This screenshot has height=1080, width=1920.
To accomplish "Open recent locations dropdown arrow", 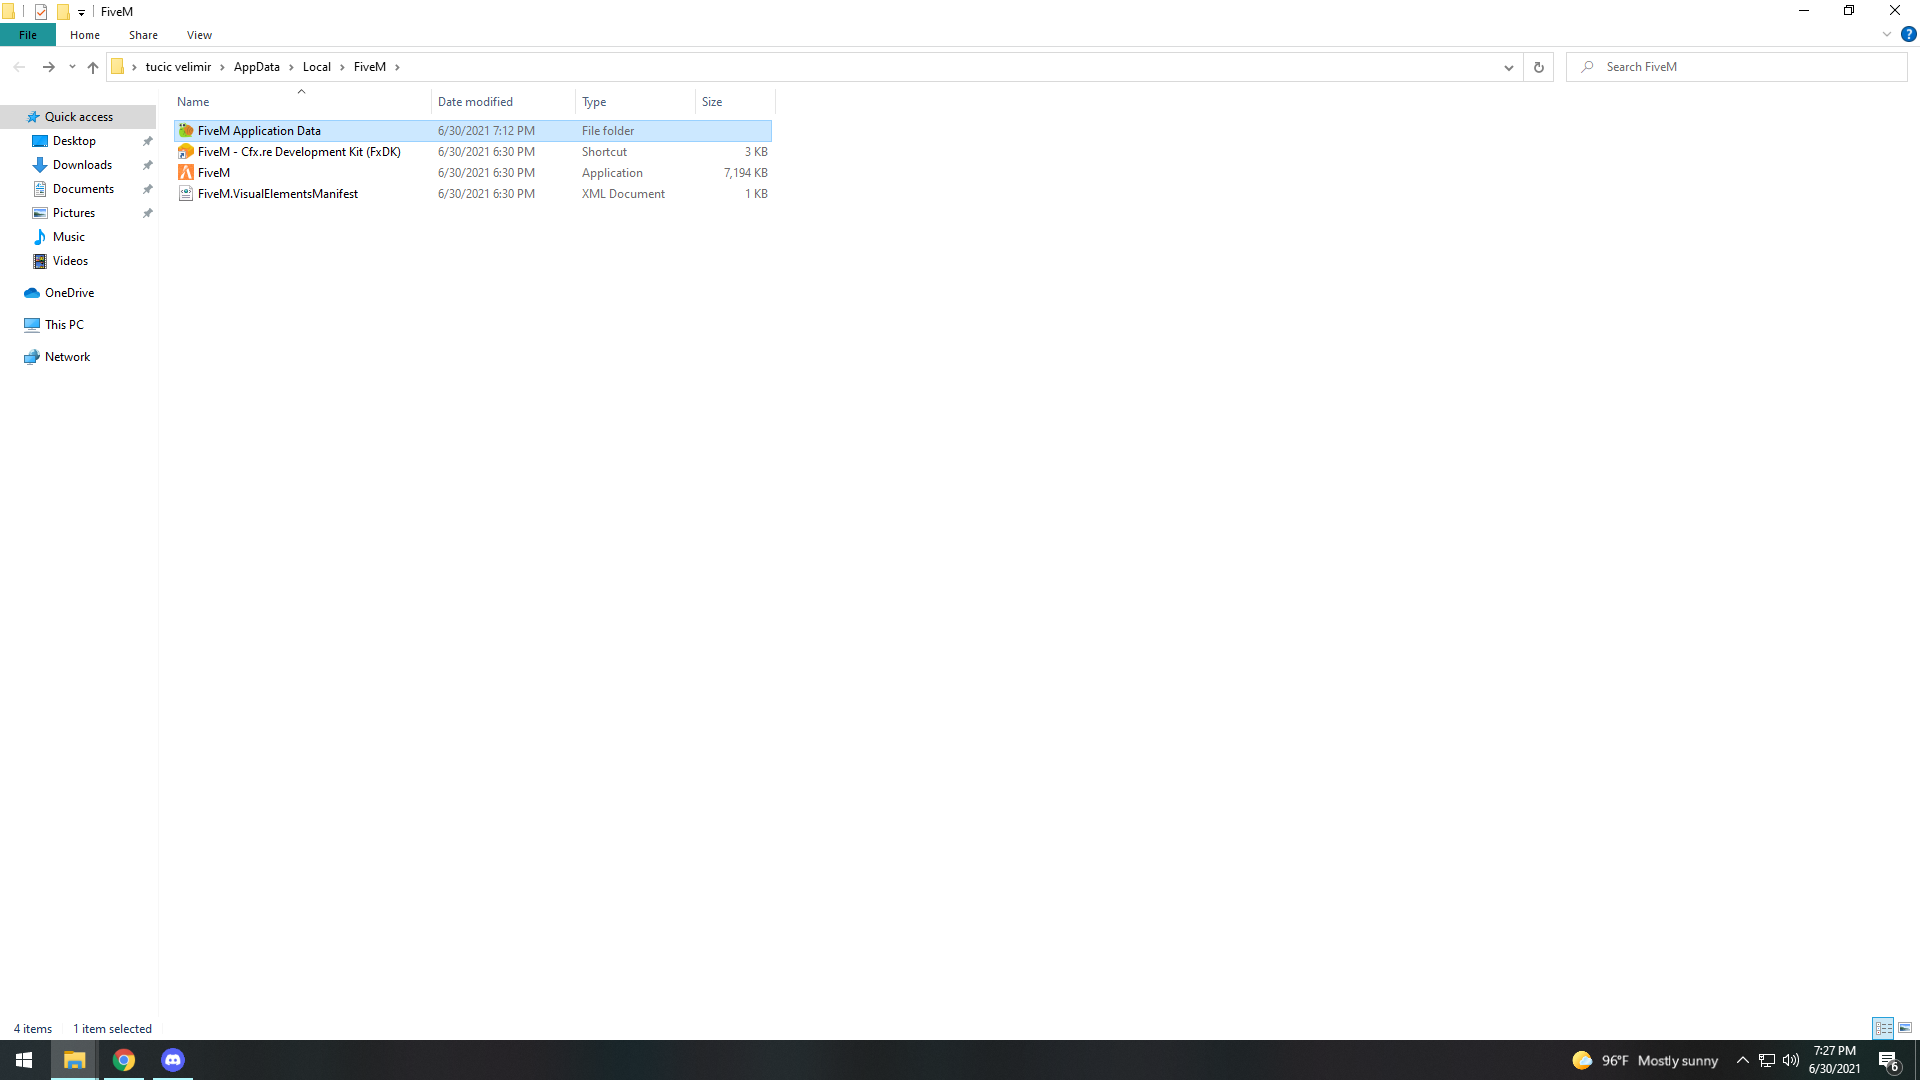I will (x=72, y=67).
